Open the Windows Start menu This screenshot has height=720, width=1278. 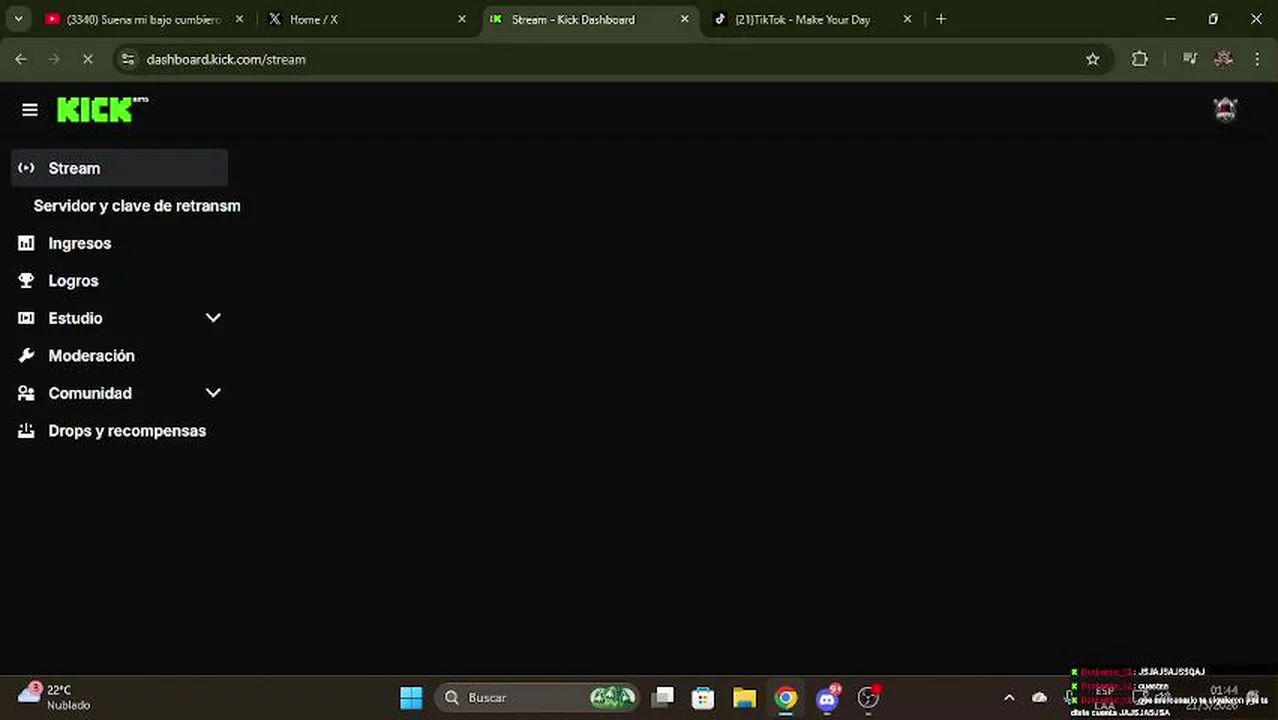(x=411, y=698)
